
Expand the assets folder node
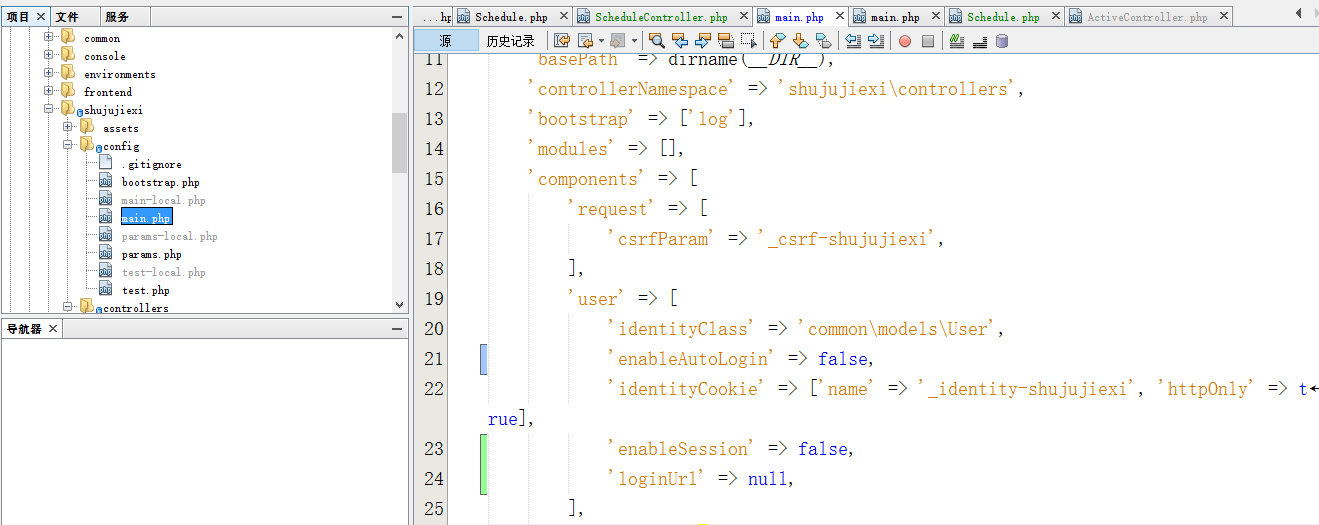pyautogui.click(x=68, y=128)
